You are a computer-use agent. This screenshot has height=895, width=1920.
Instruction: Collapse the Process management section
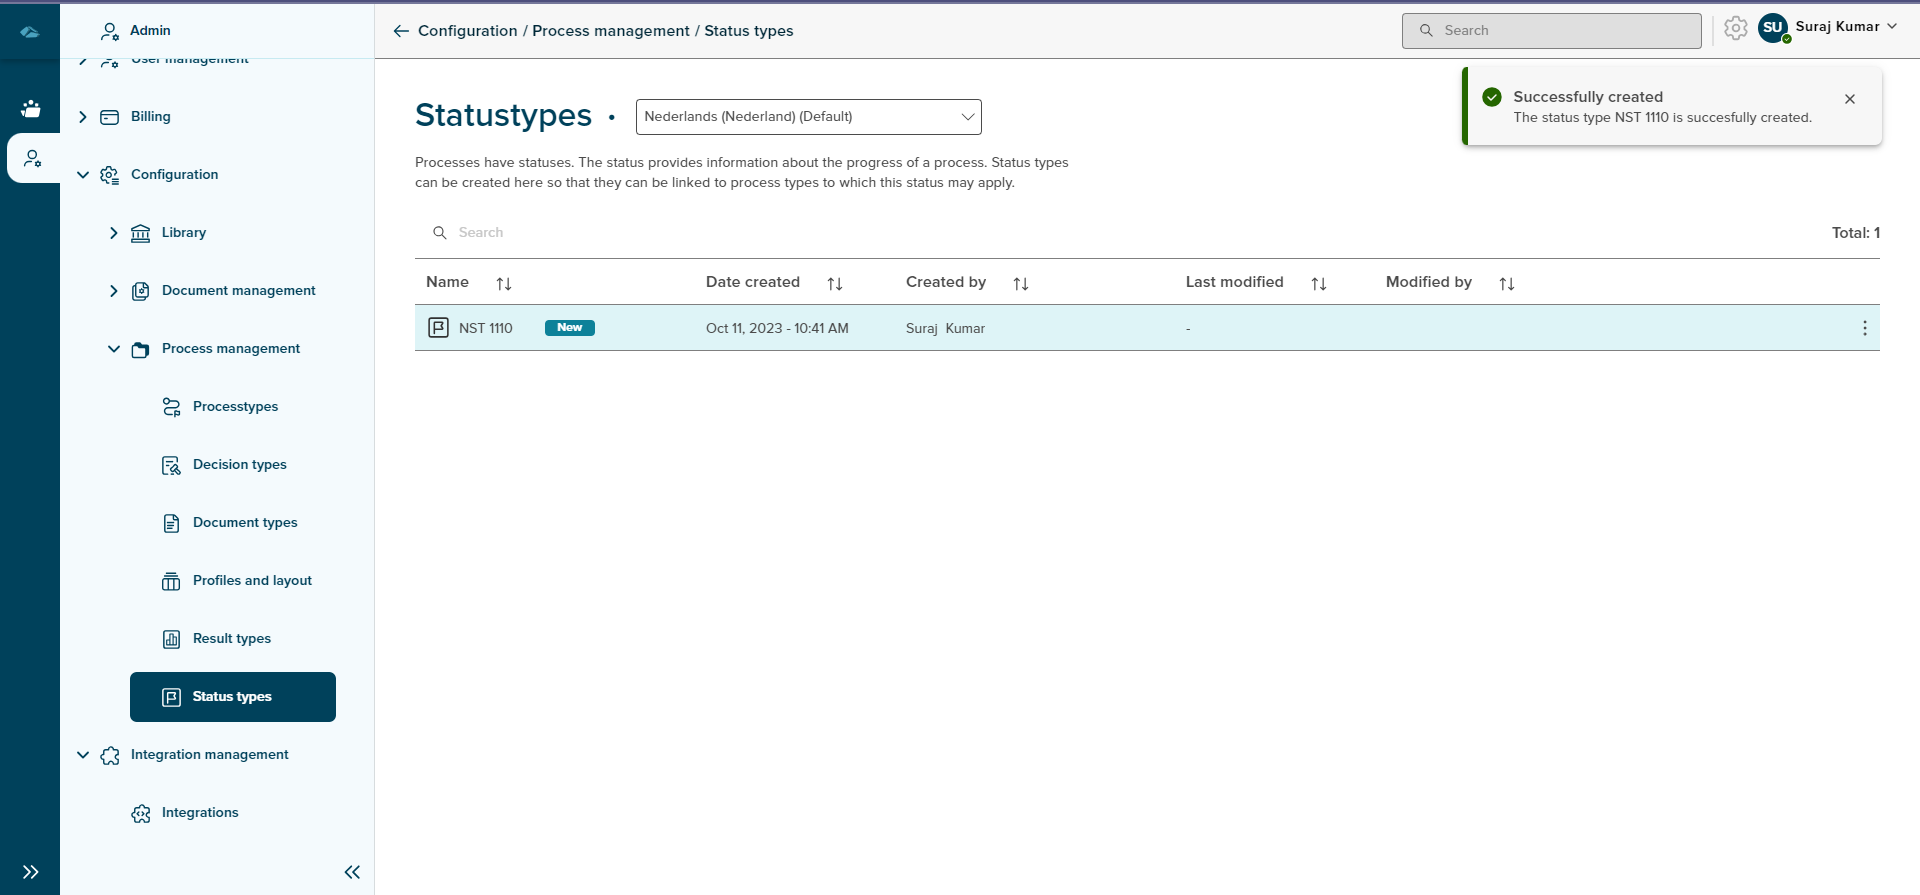[x=114, y=349]
